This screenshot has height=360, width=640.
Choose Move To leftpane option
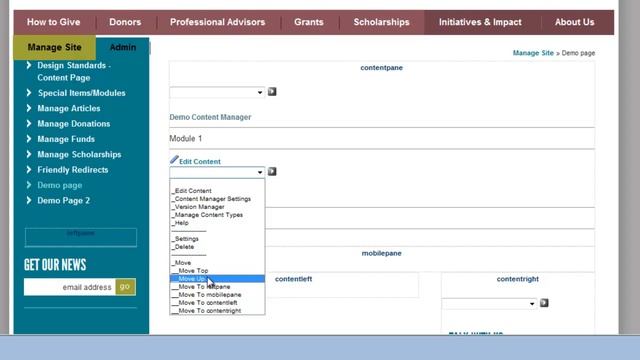click(x=217, y=287)
